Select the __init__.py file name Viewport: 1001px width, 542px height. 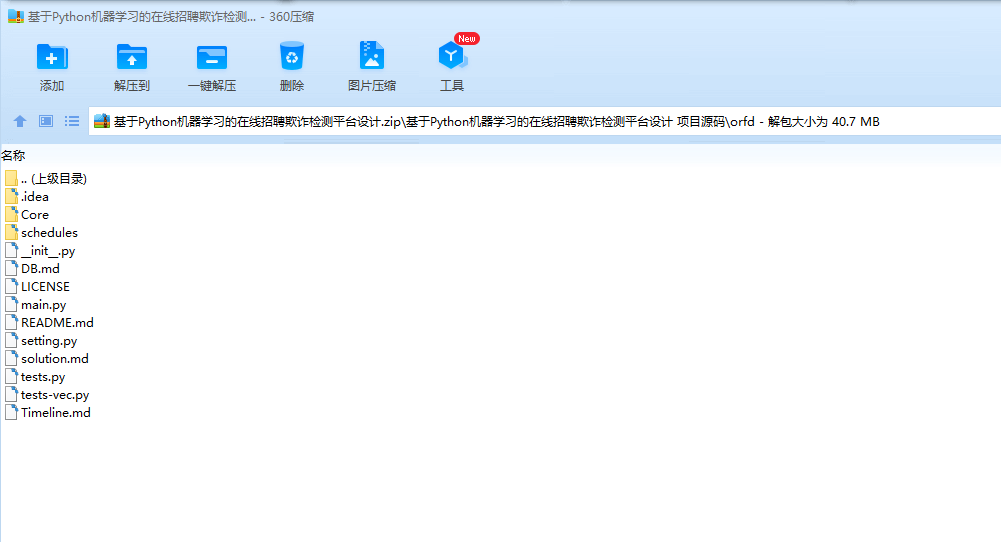(48, 251)
